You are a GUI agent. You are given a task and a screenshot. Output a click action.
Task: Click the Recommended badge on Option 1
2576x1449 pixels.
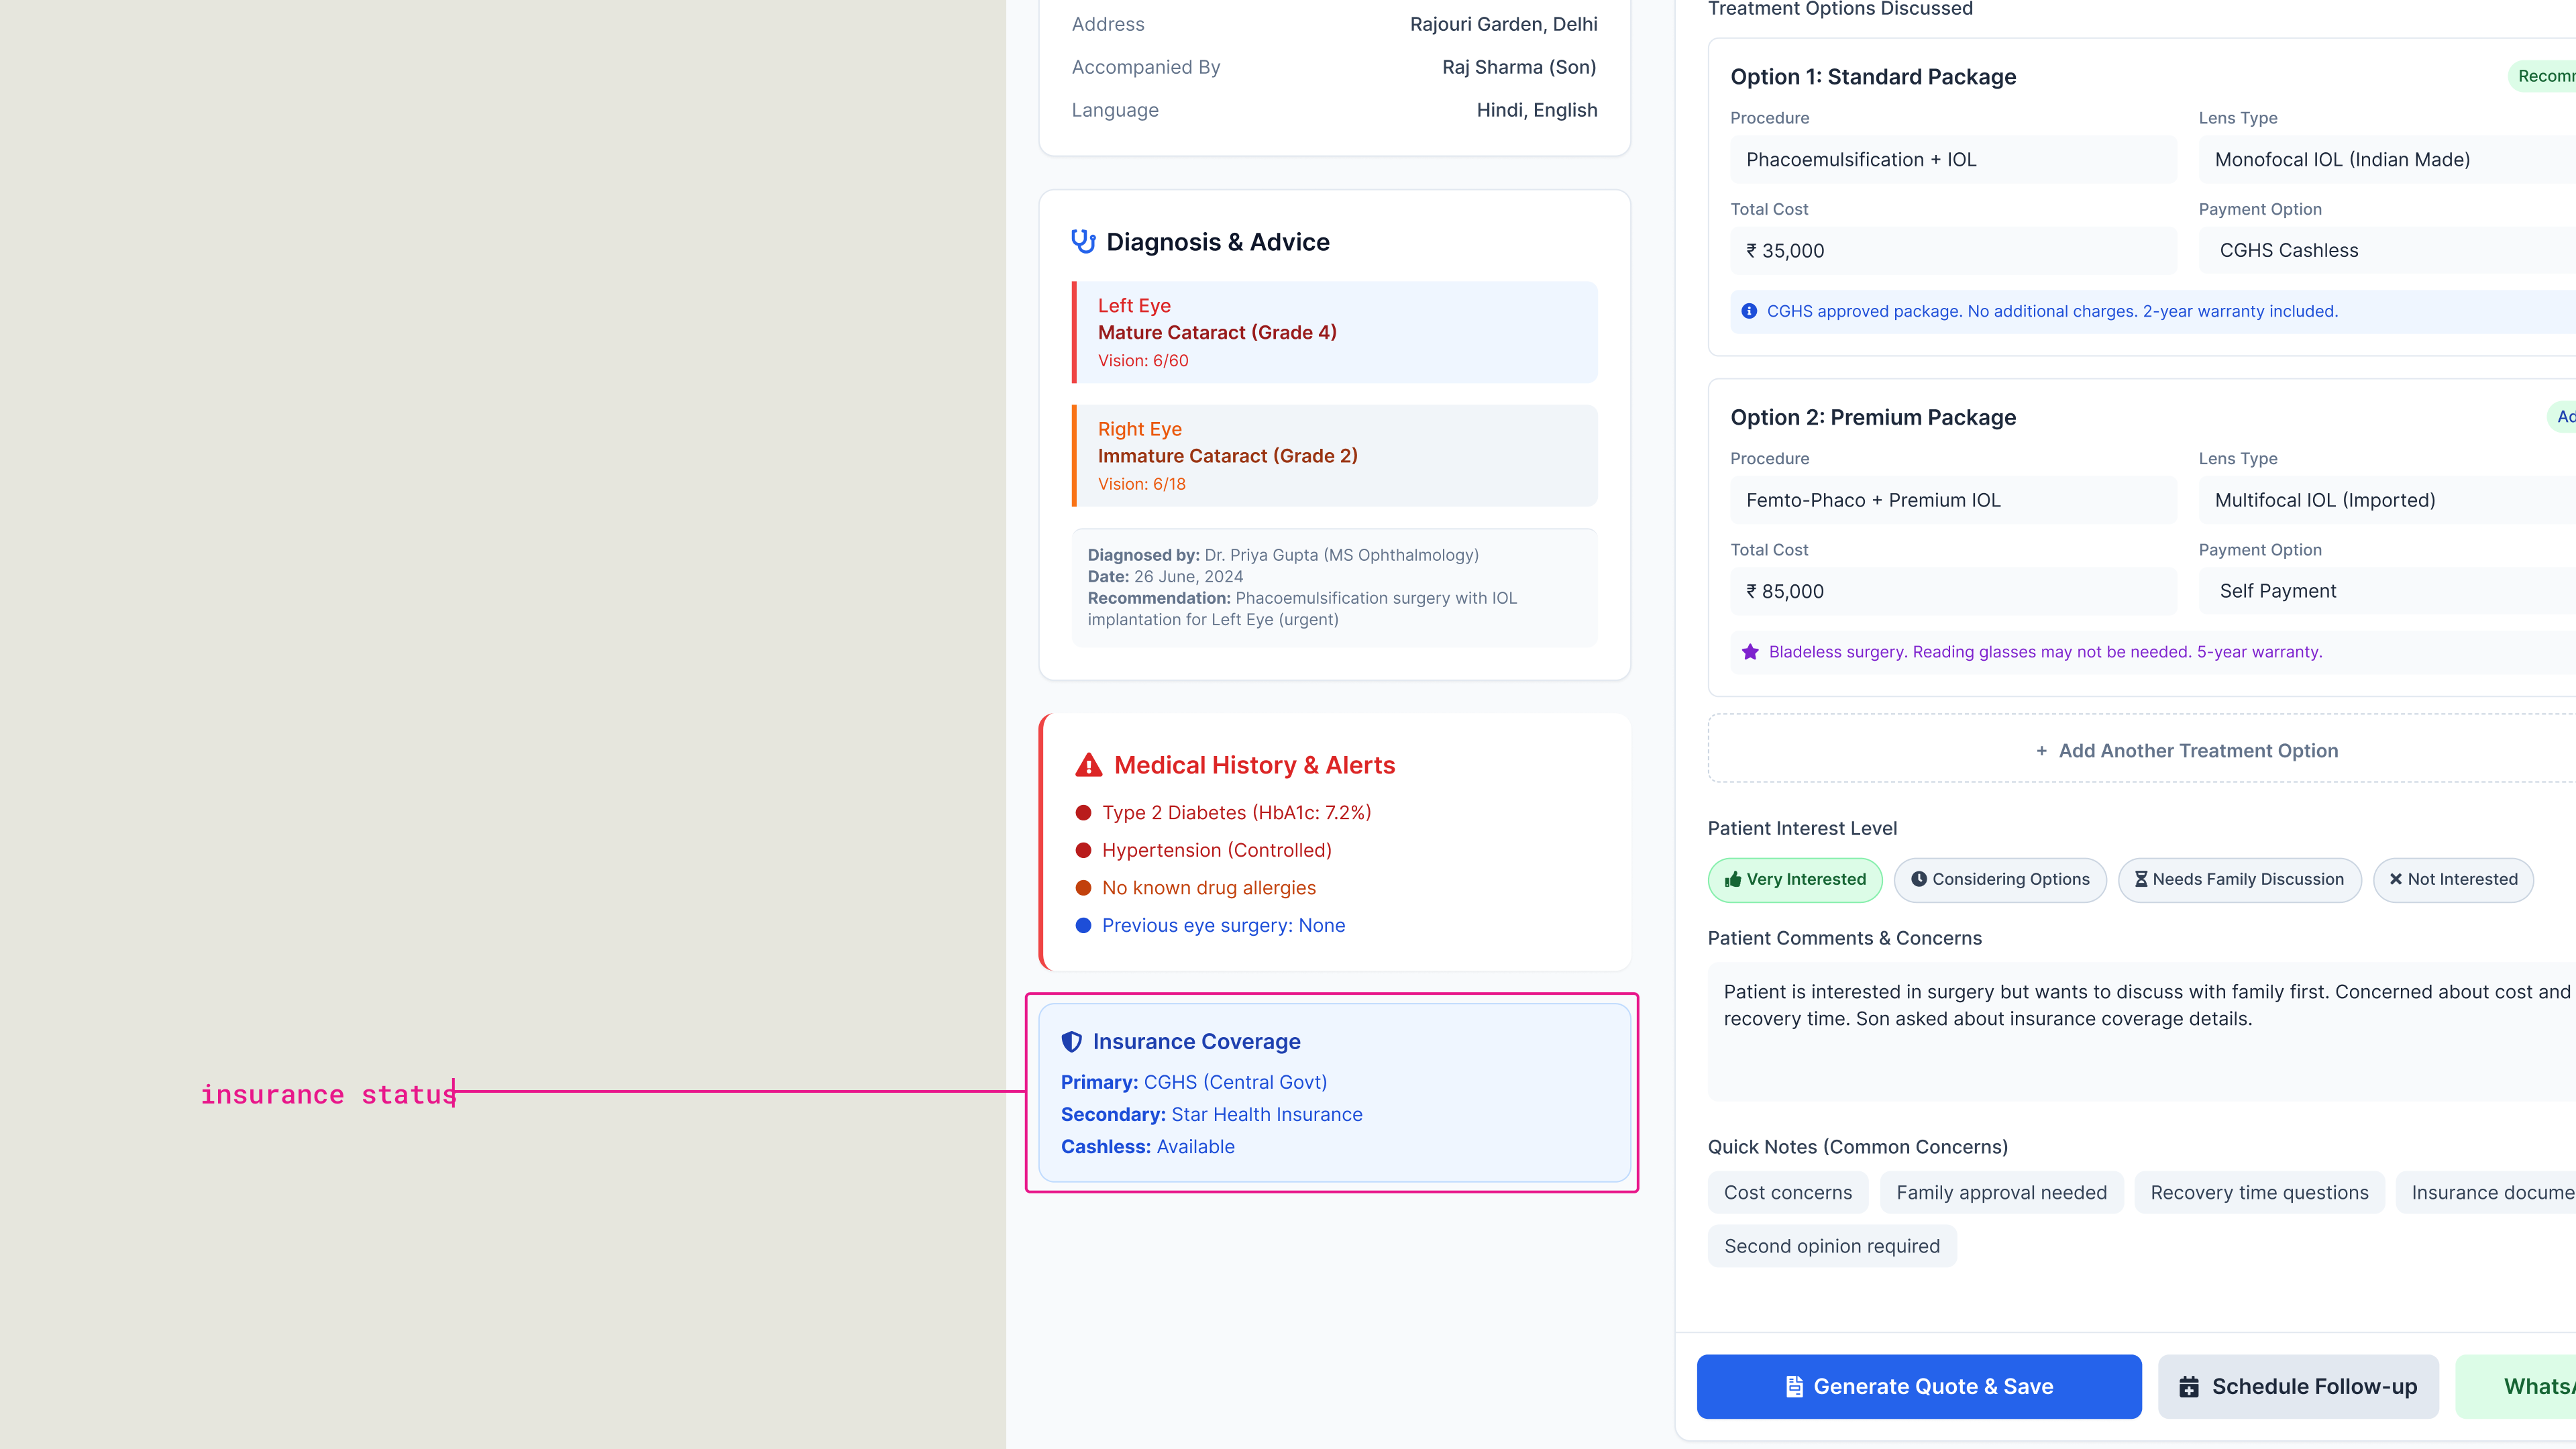2542,77
